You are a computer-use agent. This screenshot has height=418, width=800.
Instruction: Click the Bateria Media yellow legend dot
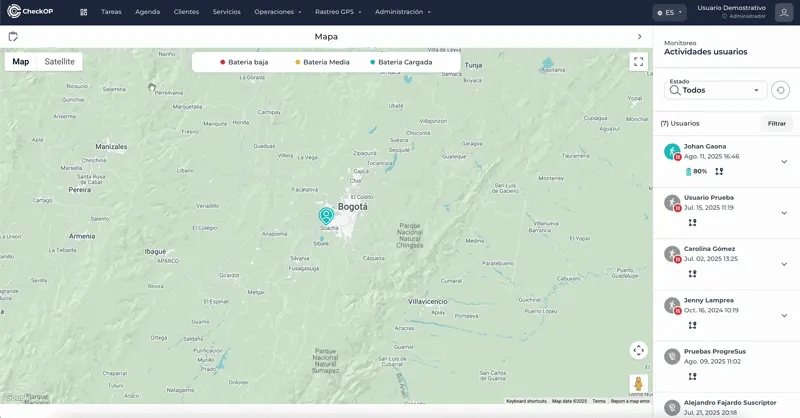pyautogui.click(x=297, y=62)
